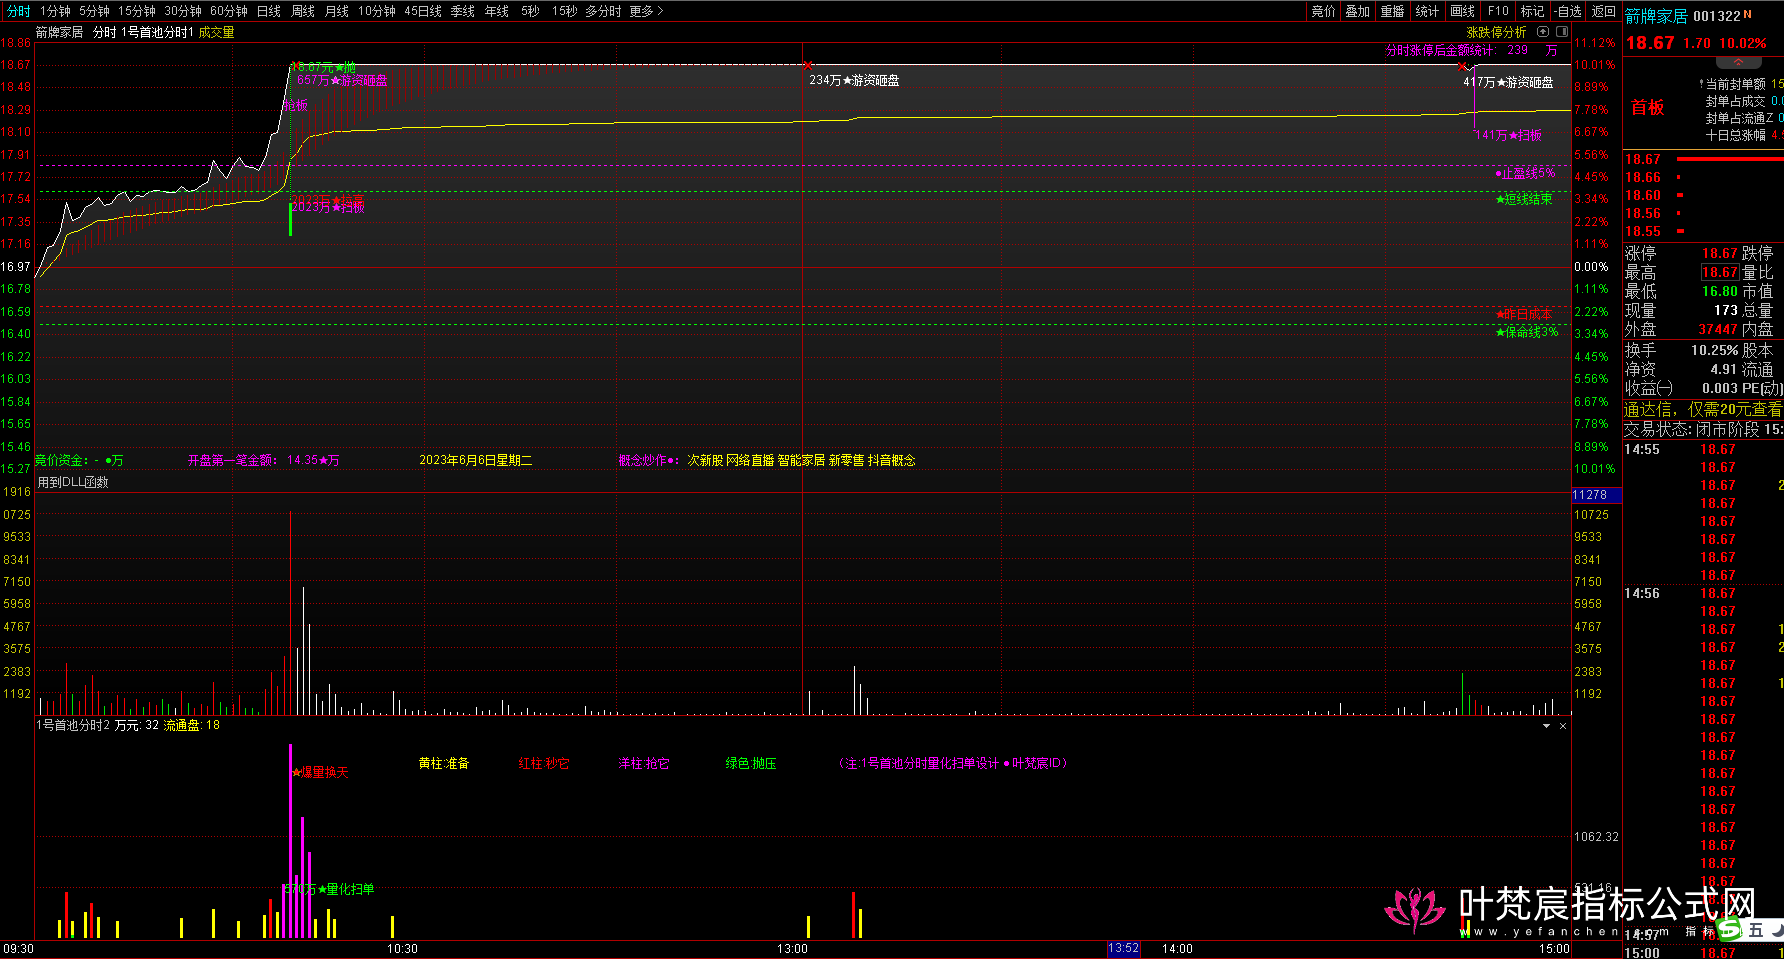The width and height of the screenshot is (1784, 959).
Task: Switch to 15秒 chart tab
Action: pyautogui.click(x=564, y=11)
